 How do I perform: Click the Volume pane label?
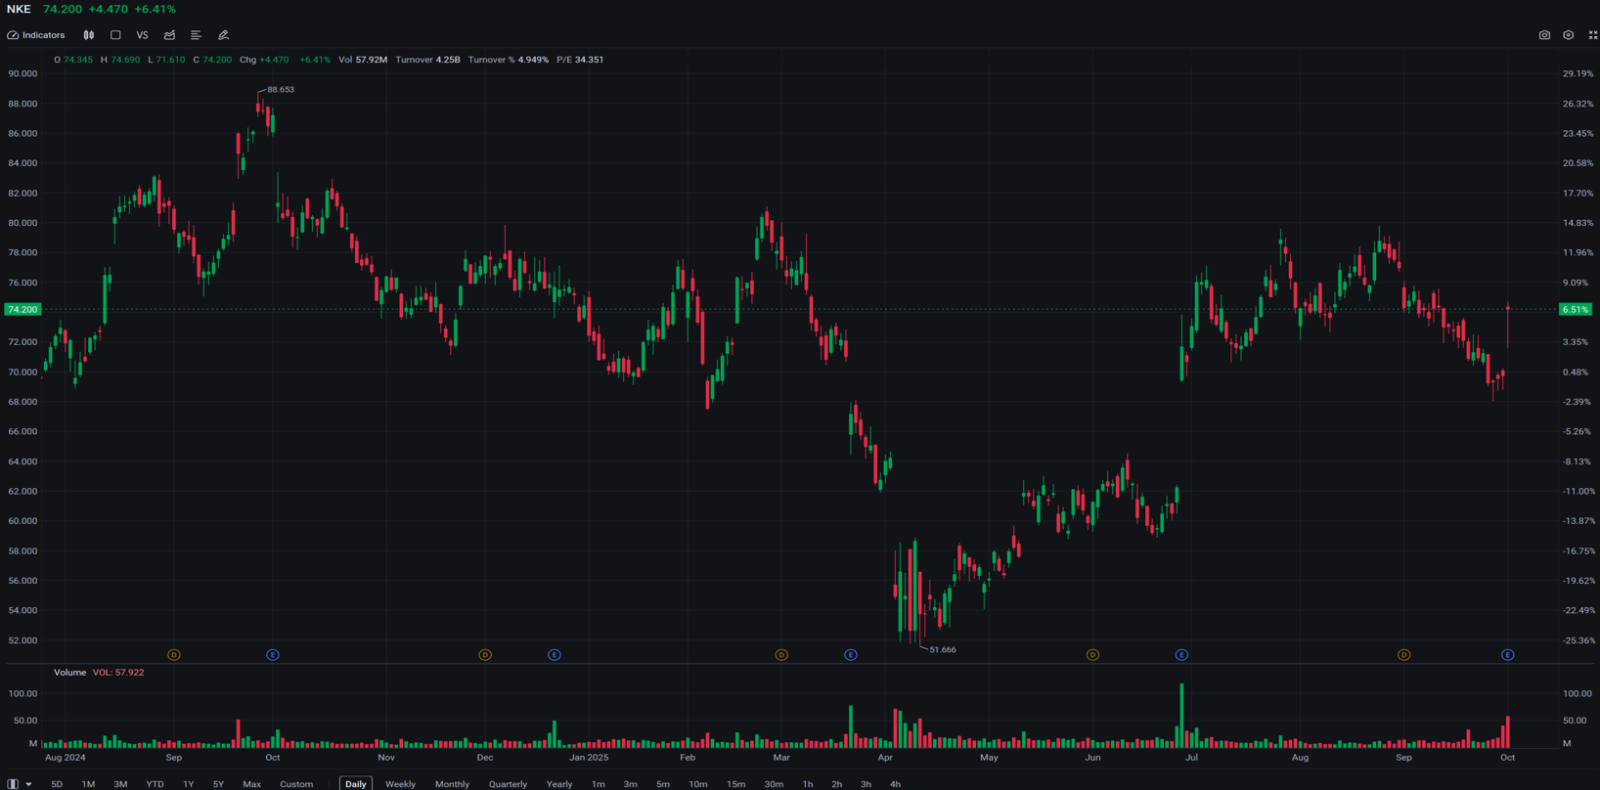70,673
